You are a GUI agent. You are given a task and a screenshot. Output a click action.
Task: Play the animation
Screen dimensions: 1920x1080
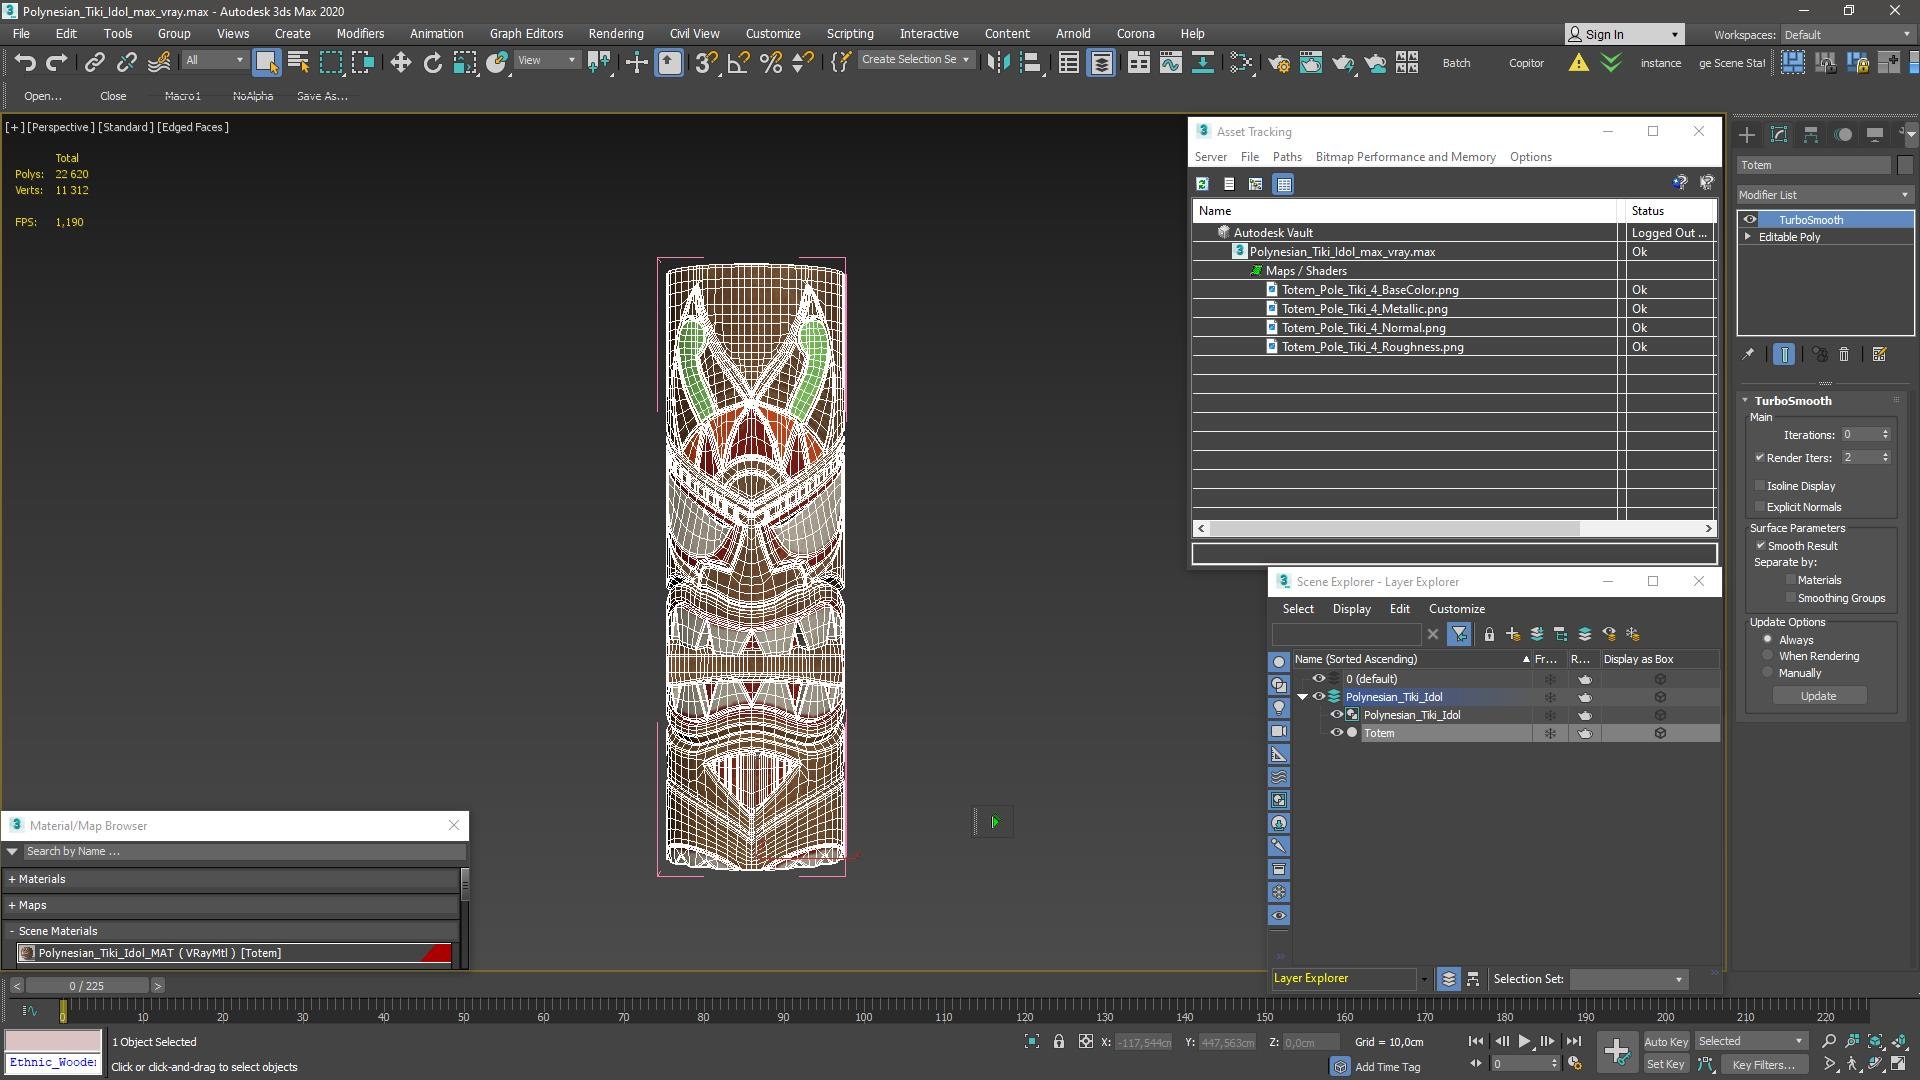[x=1524, y=1042]
